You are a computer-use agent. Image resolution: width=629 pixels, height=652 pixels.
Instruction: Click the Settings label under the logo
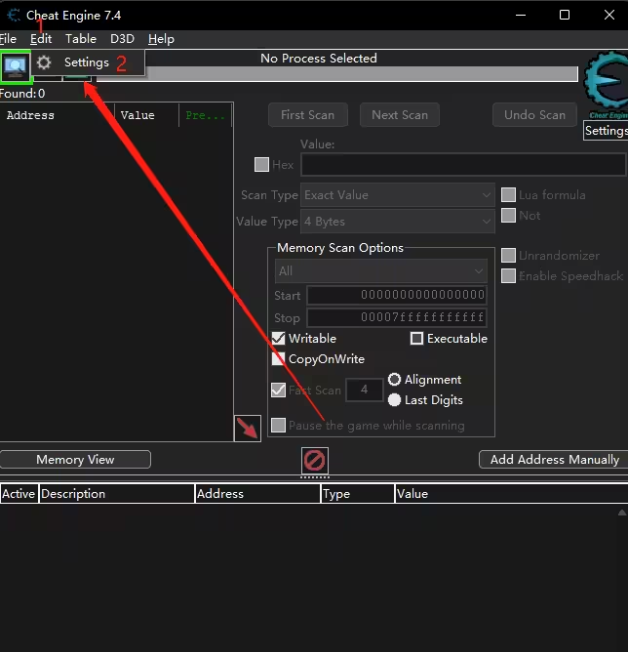pos(606,131)
